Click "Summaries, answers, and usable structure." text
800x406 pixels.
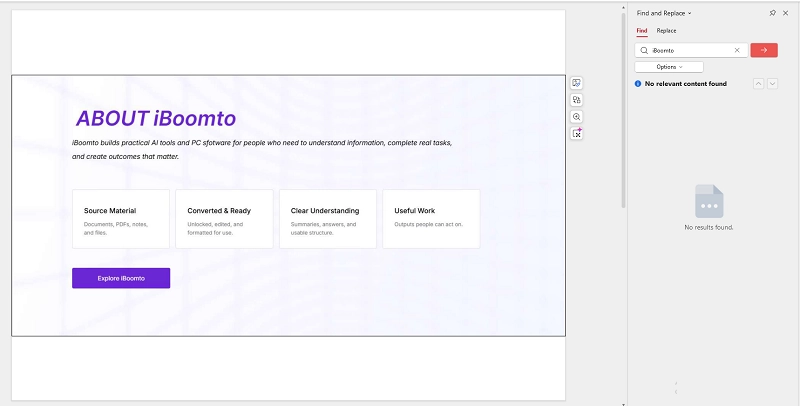tap(323, 229)
